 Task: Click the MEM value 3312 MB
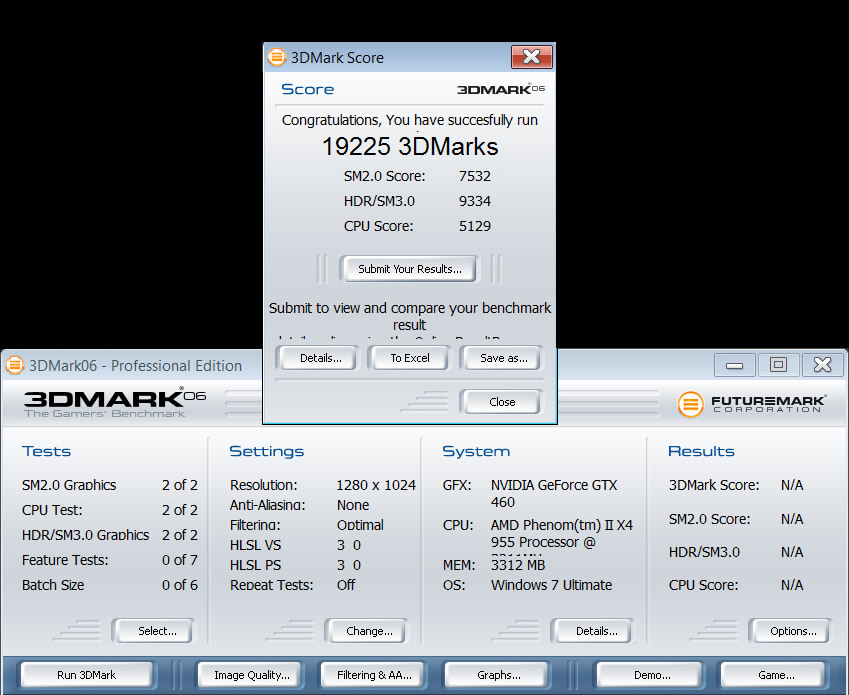click(518, 565)
